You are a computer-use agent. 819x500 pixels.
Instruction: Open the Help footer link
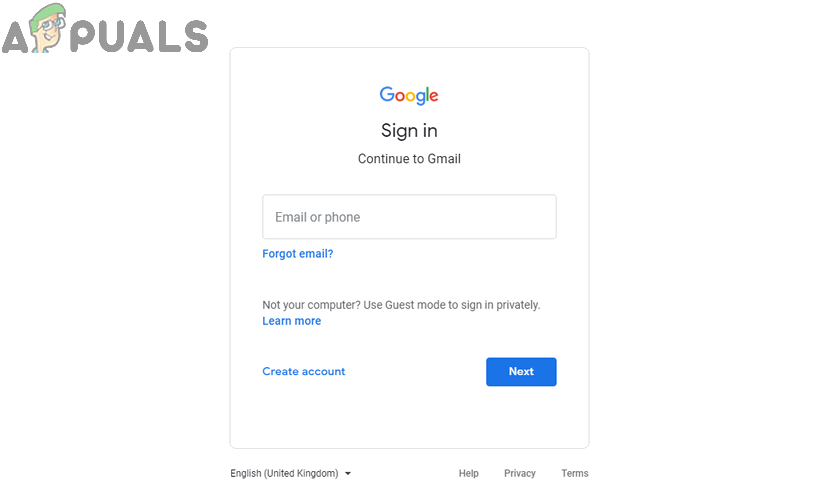pyautogui.click(x=468, y=473)
